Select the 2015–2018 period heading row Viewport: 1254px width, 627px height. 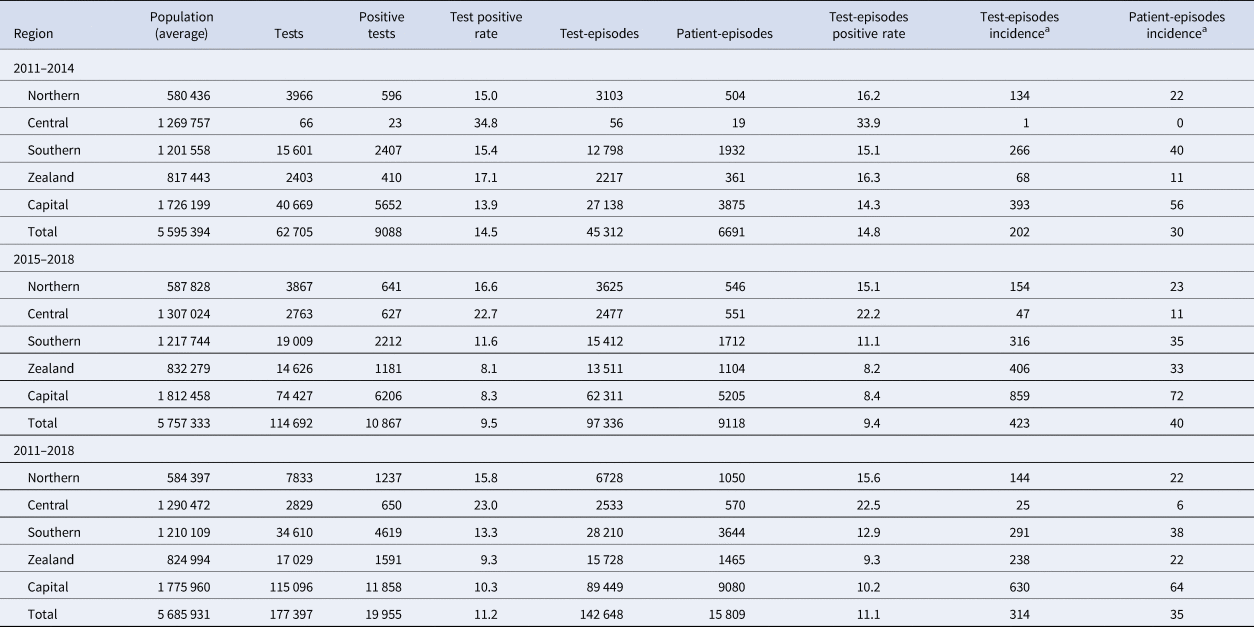(43, 259)
